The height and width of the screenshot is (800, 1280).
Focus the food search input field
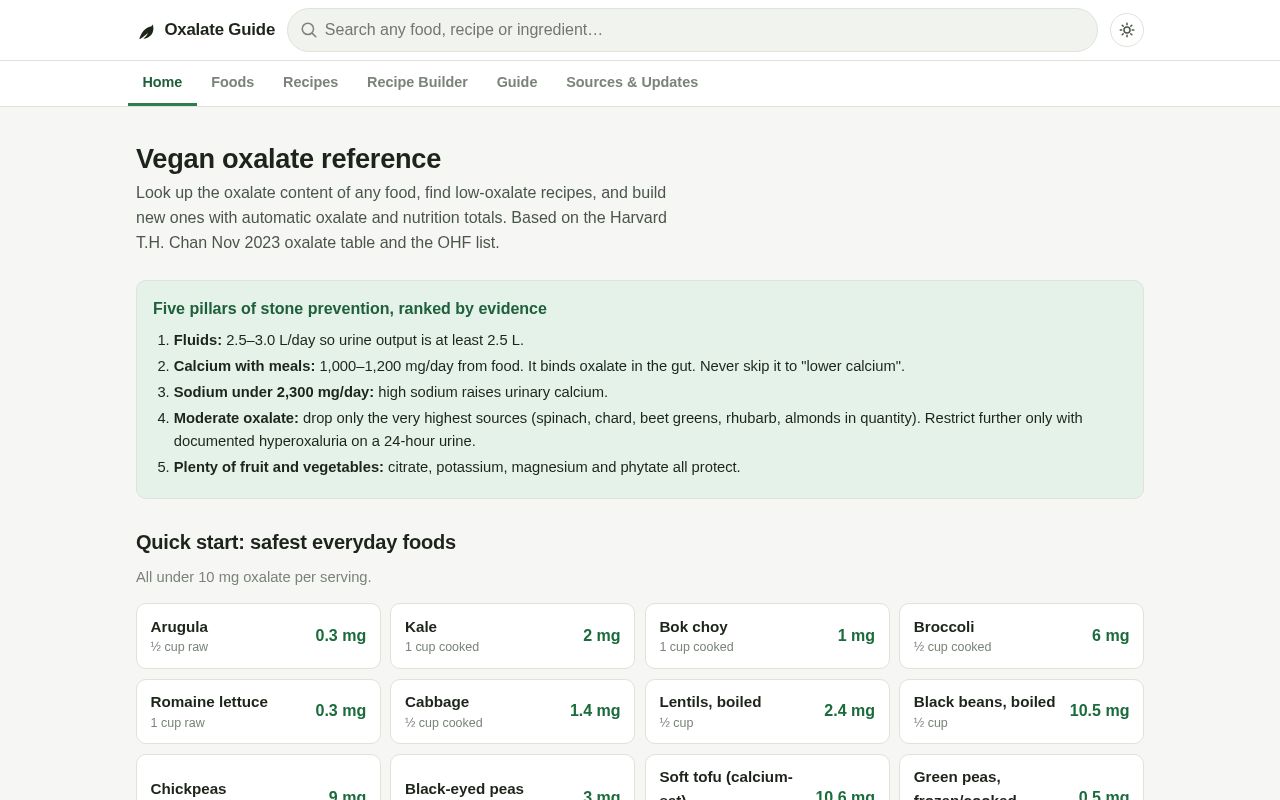[692, 30]
